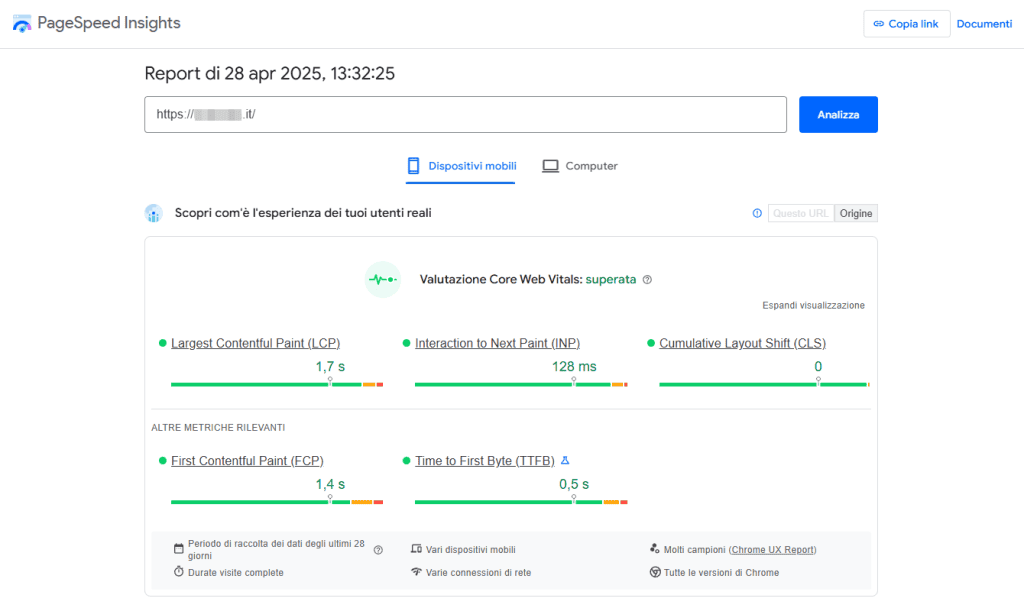Click the CLS distribution bar
Screen dimensions: 1024x608
(764, 385)
